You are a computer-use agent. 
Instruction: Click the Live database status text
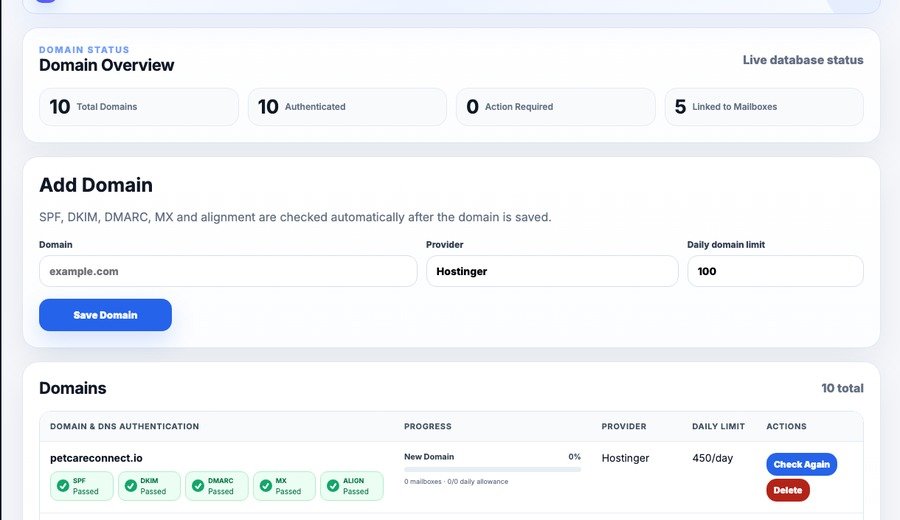[x=803, y=60]
